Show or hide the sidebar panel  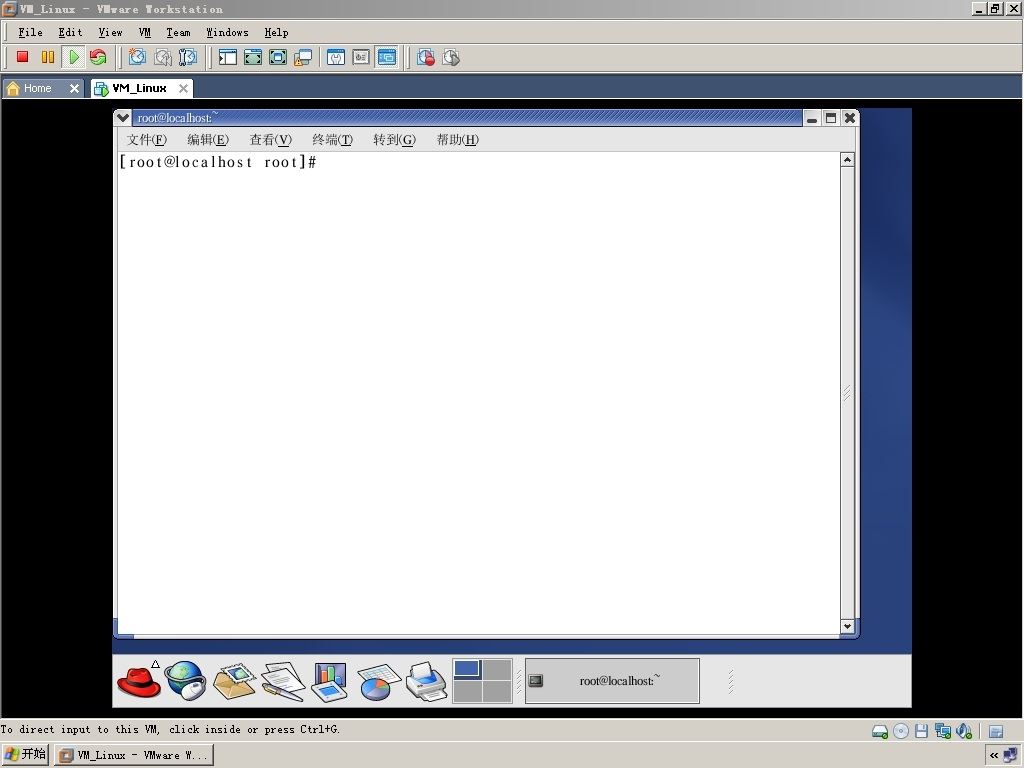(228, 57)
